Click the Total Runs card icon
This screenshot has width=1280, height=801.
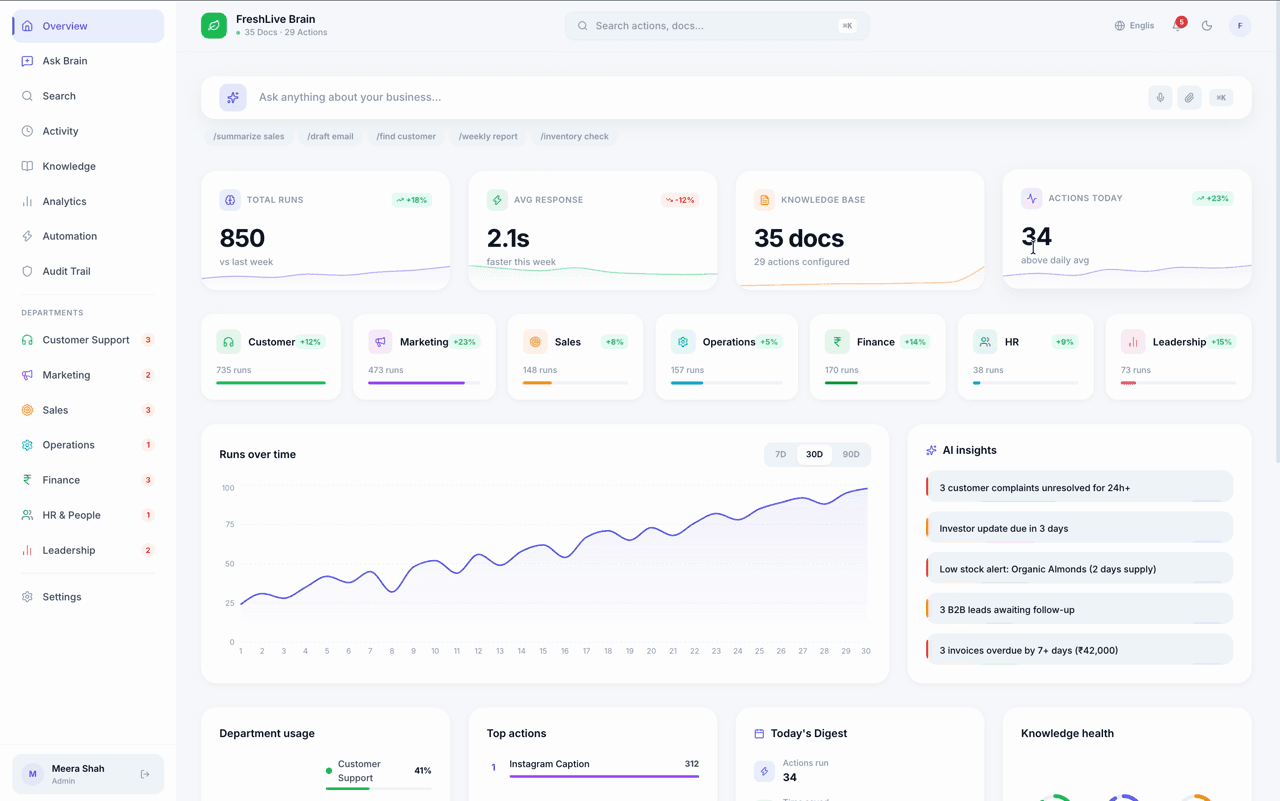click(x=230, y=200)
